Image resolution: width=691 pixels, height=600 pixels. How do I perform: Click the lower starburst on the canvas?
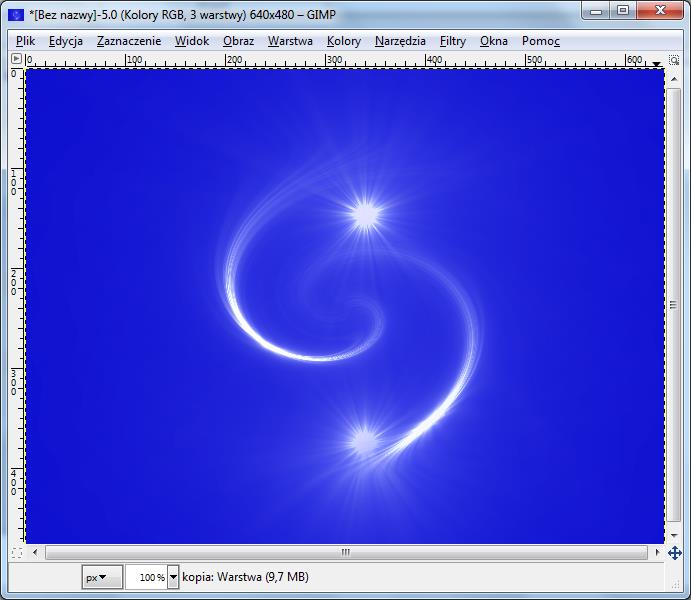coord(365,441)
